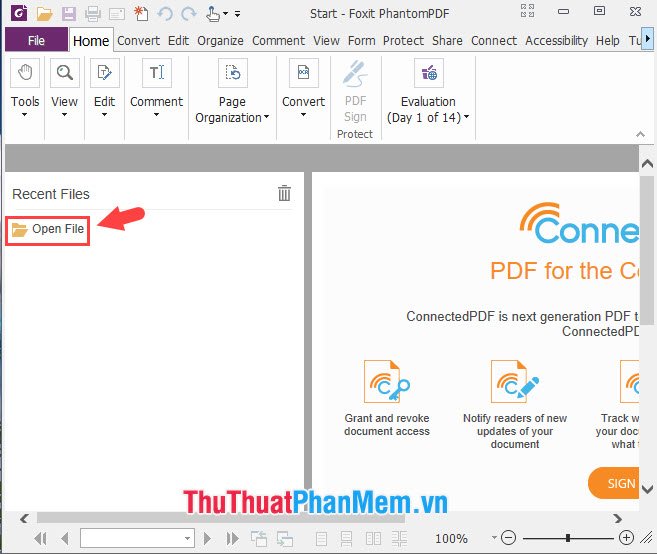This screenshot has height=554, width=657.
Task: Click the Print icon in quick access toolbar
Action: point(93,14)
